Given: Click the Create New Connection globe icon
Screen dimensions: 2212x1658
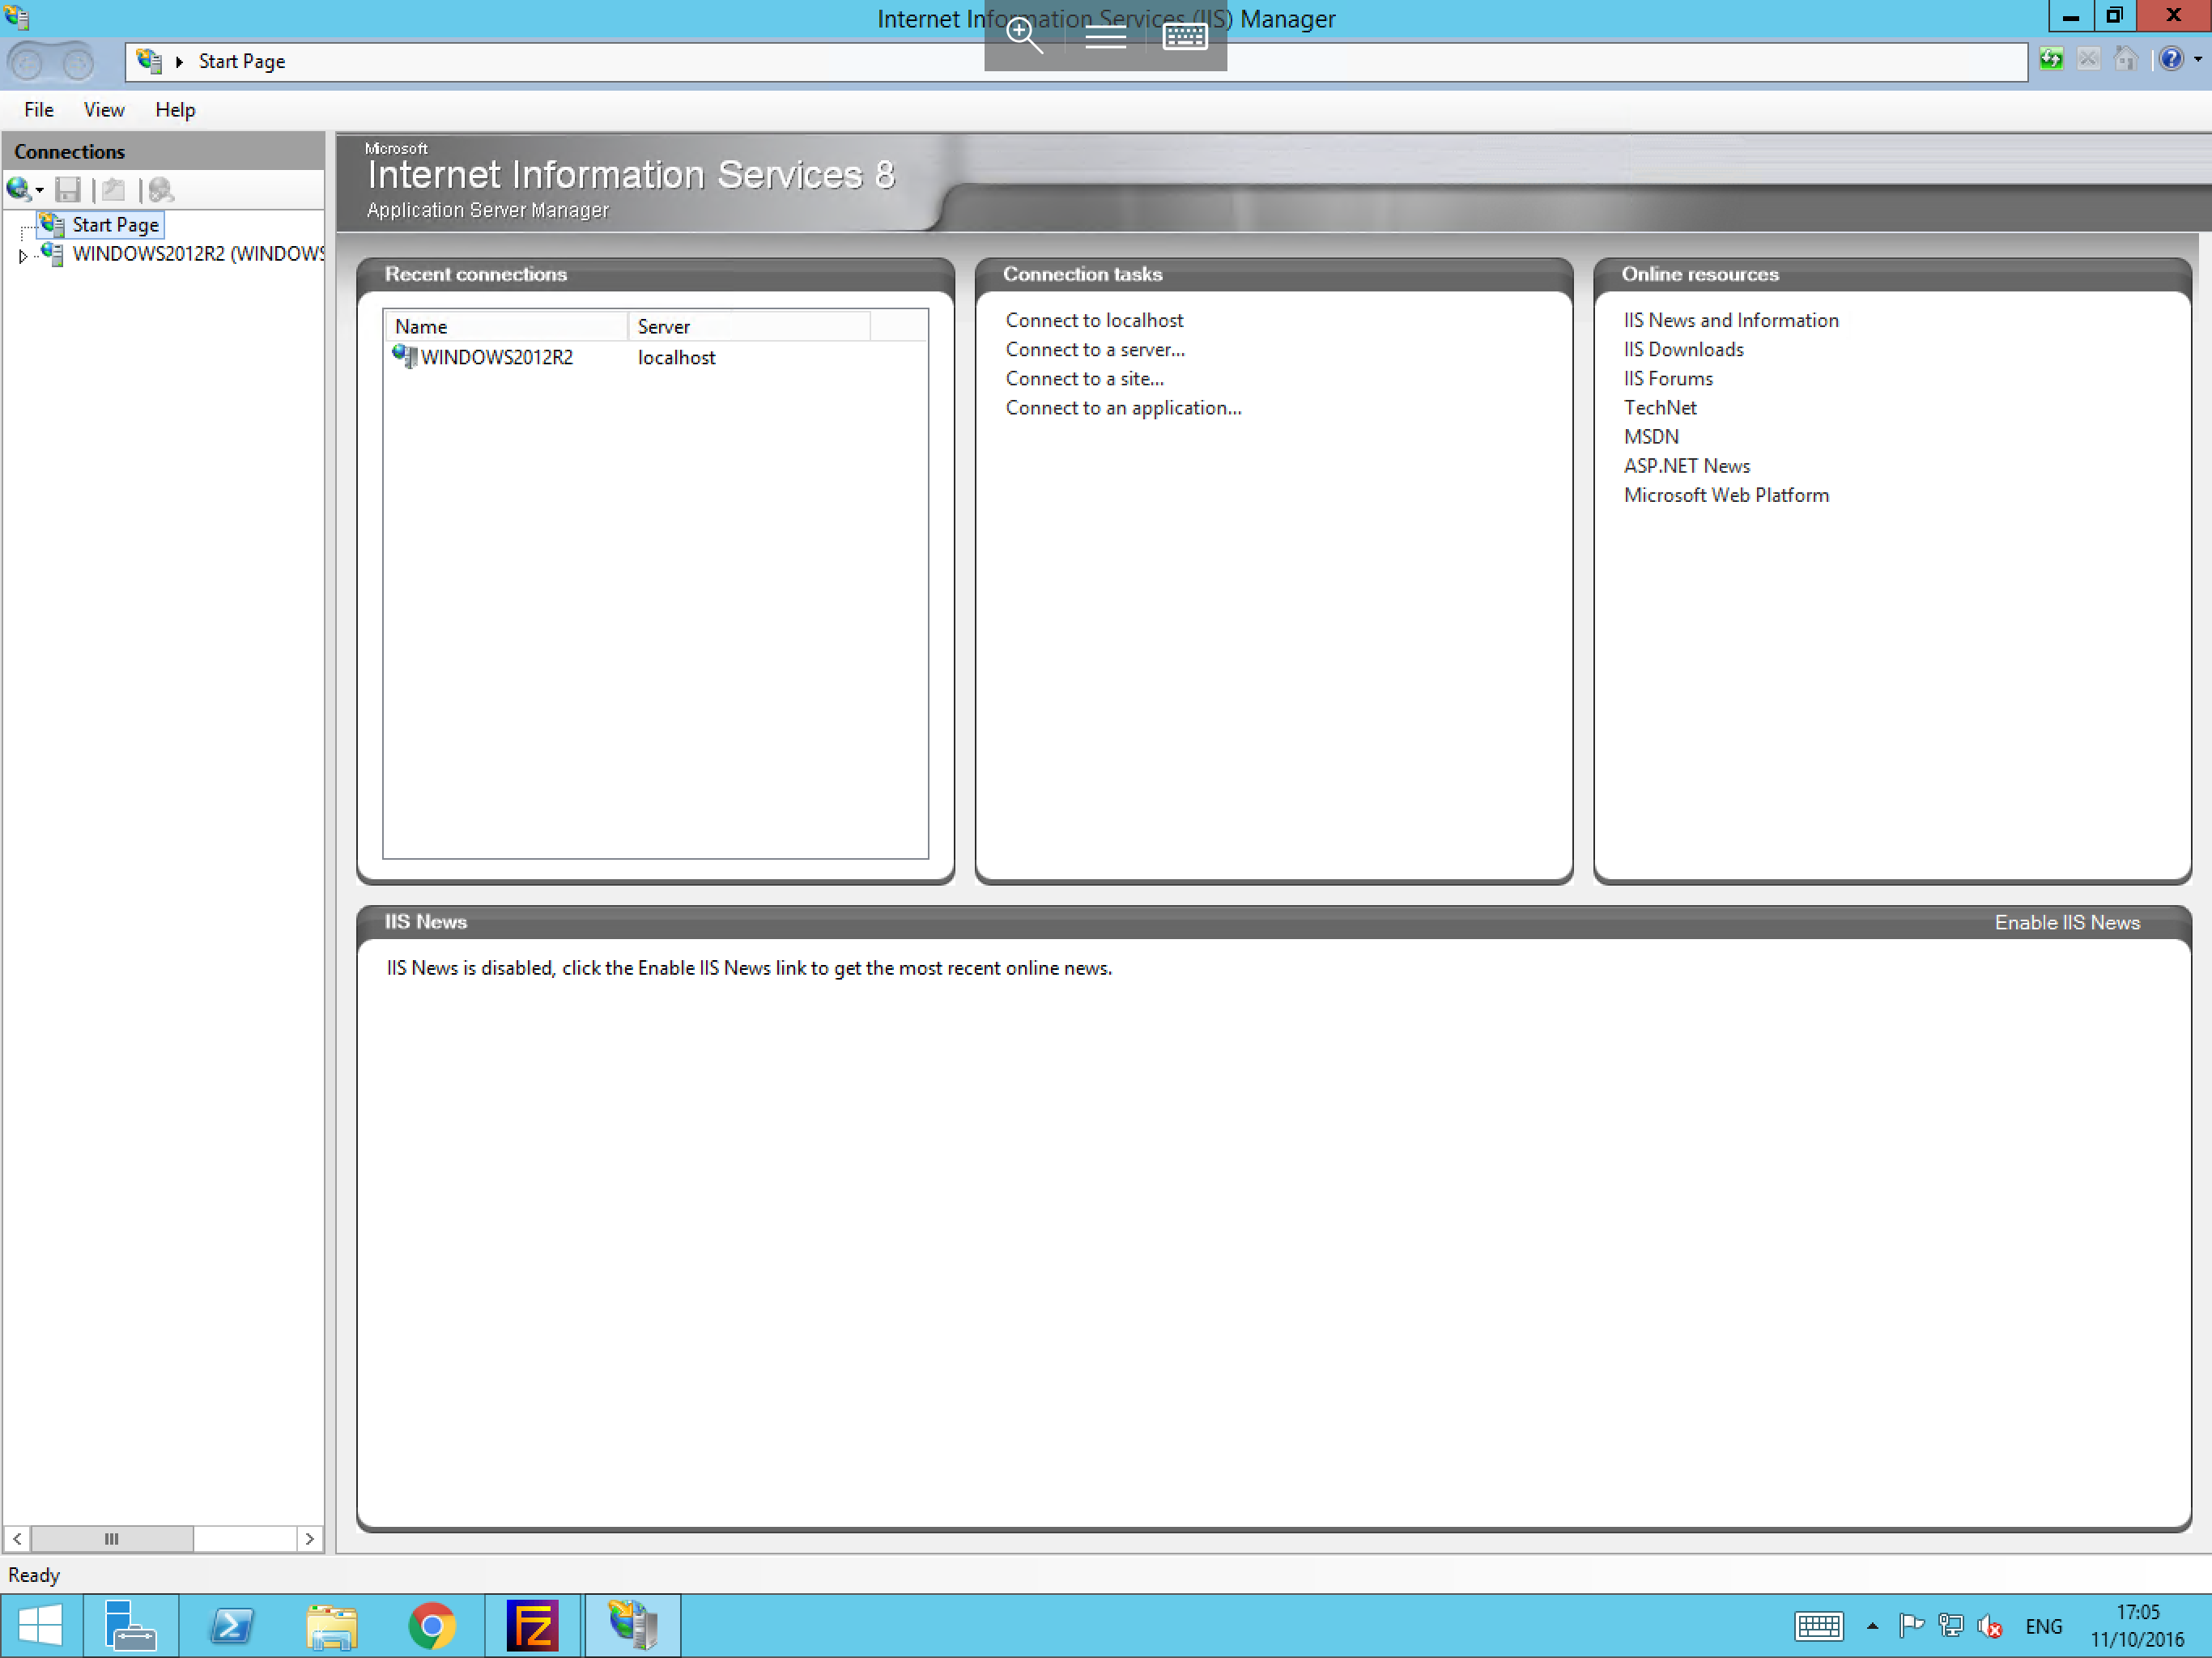Looking at the screenshot, I should (x=18, y=189).
